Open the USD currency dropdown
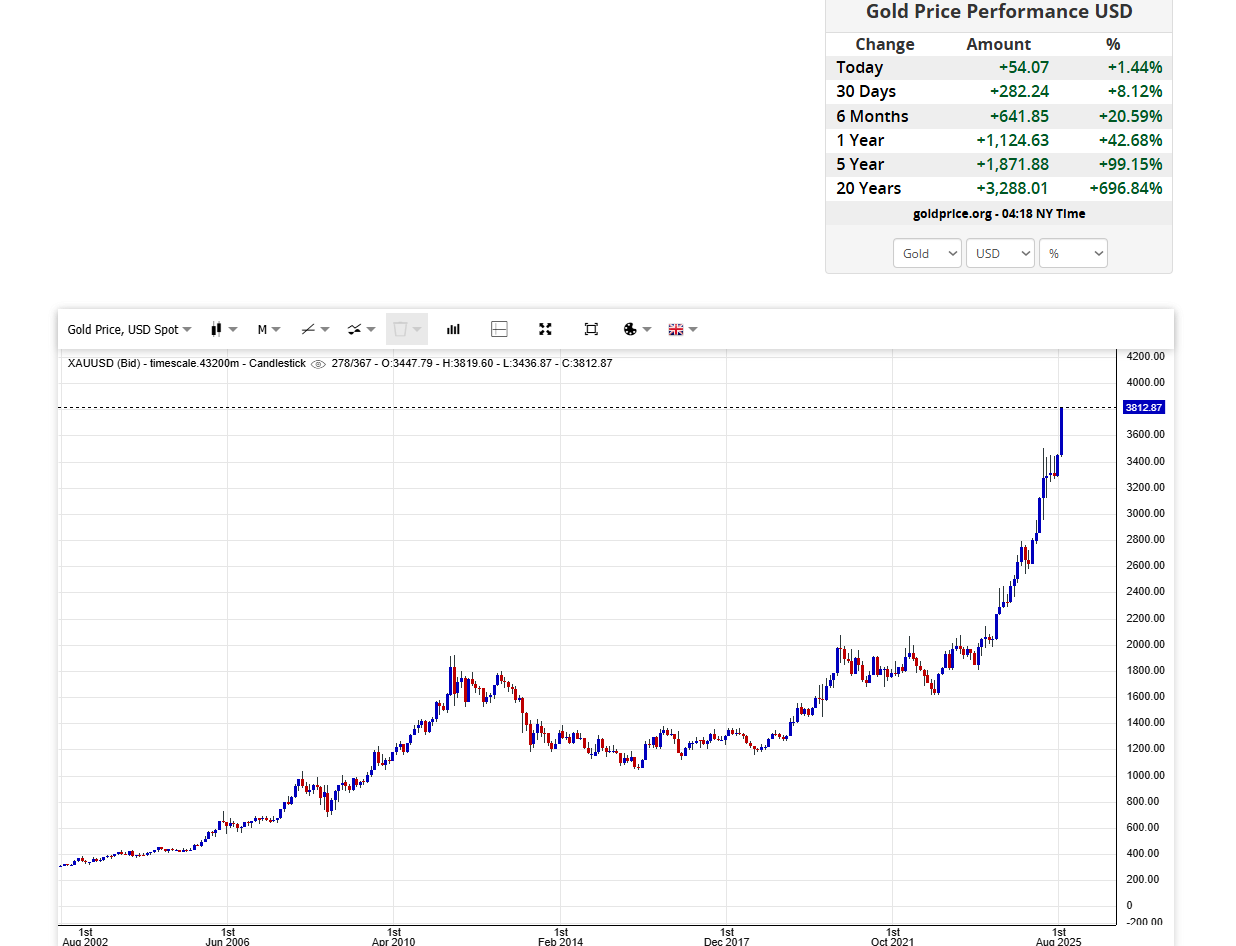The height and width of the screenshot is (946, 1236). pyautogui.click(x=1000, y=253)
